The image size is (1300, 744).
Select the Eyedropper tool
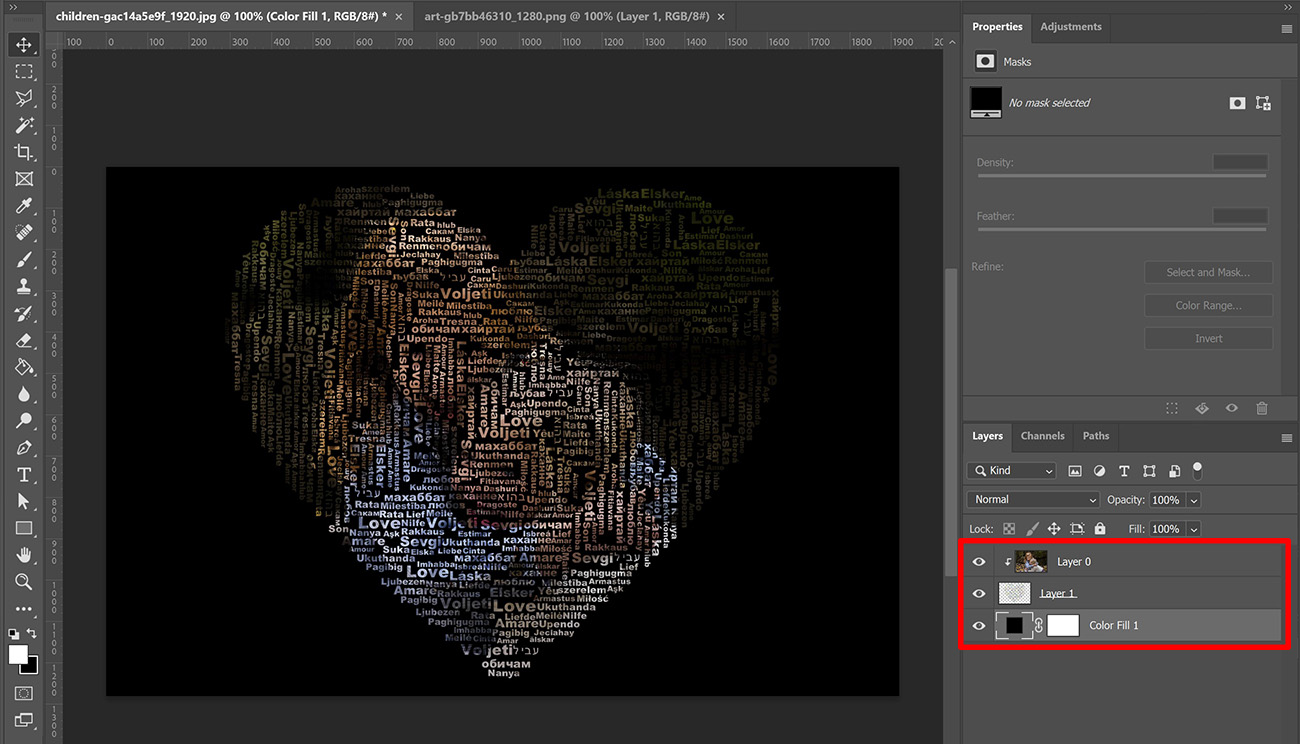(x=24, y=206)
